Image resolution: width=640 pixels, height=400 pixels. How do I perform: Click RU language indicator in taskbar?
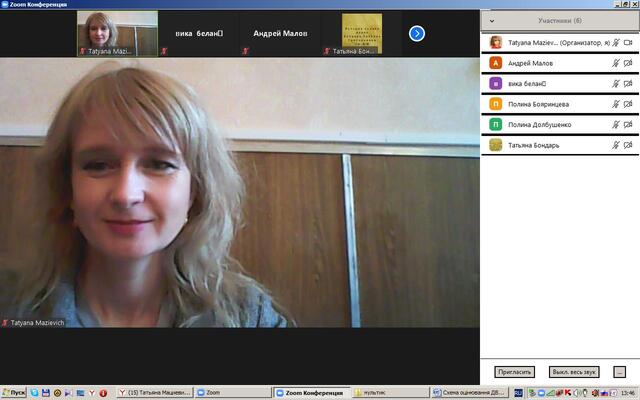(x=518, y=393)
